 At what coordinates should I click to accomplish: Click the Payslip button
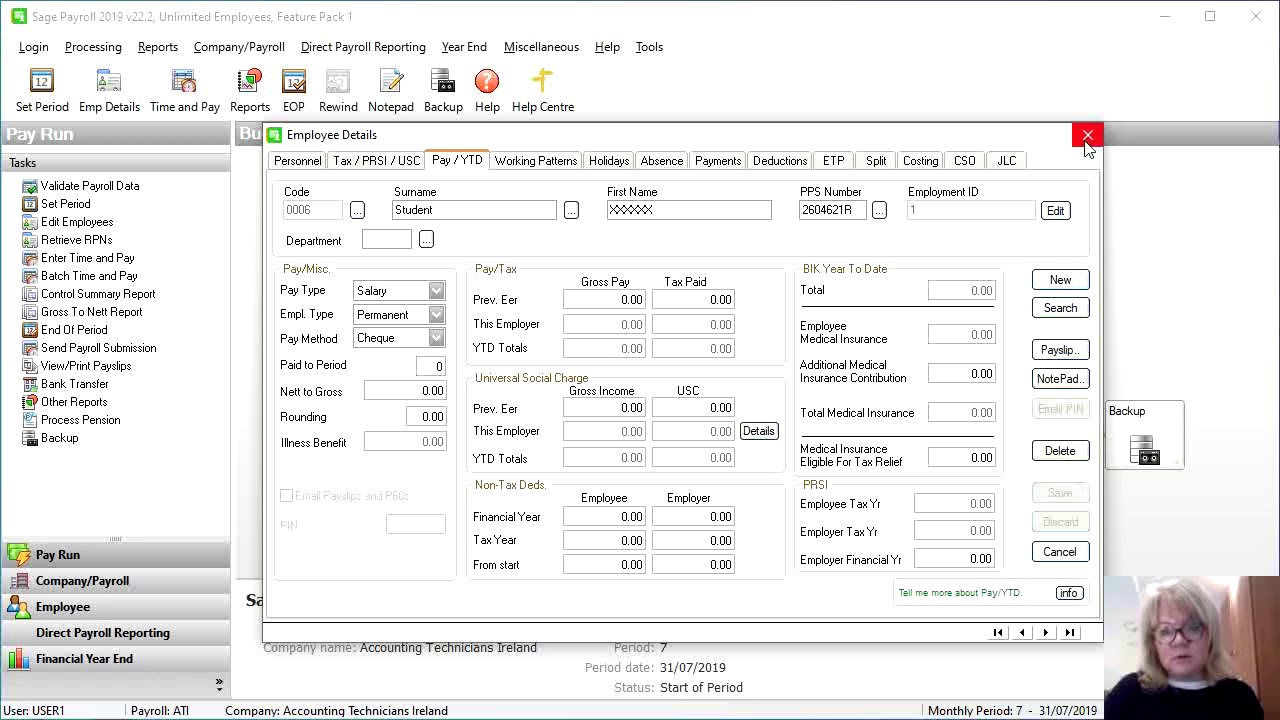pyautogui.click(x=1060, y=350)
